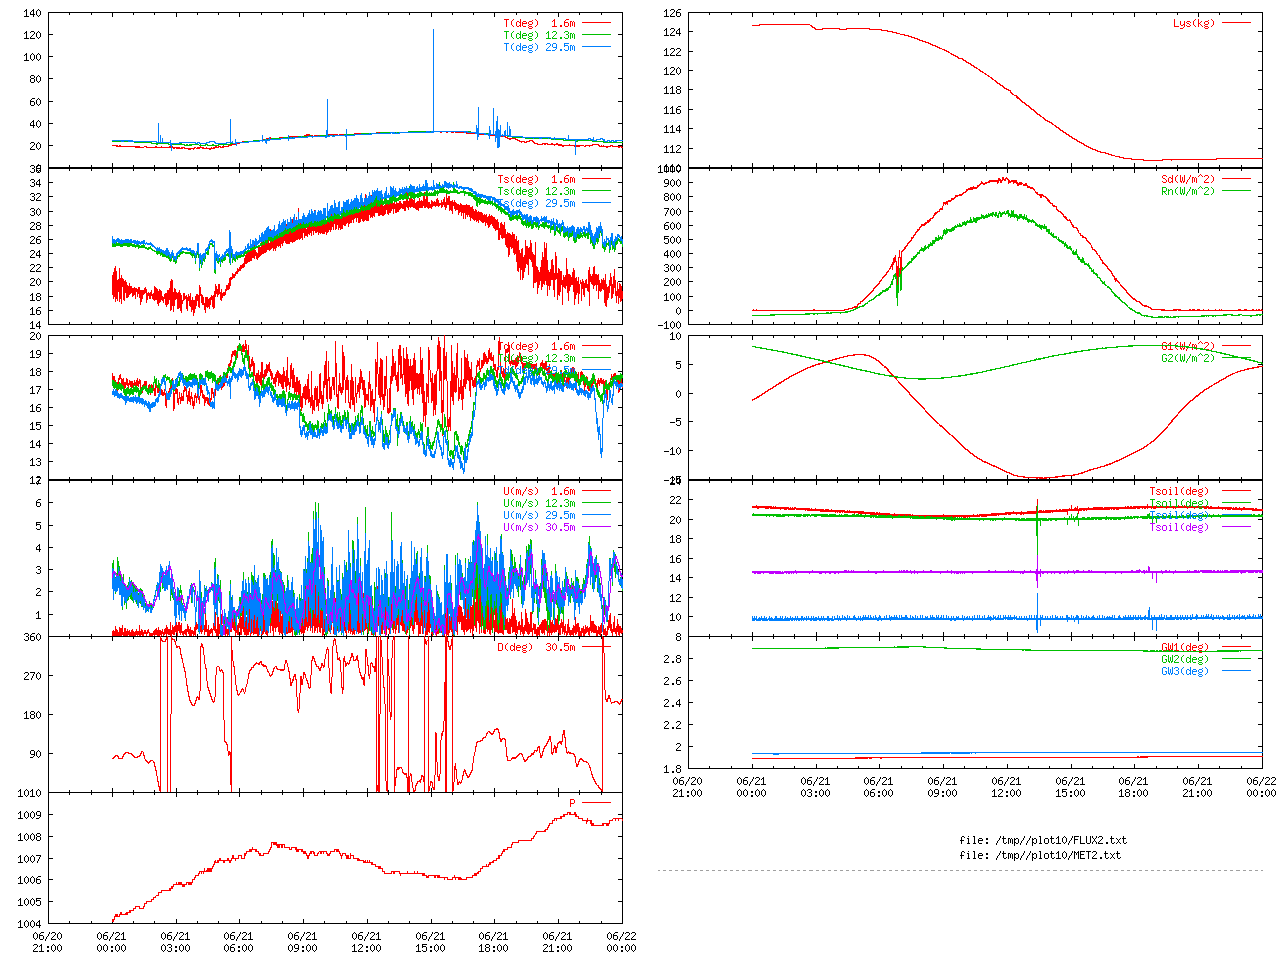Screen dimensions: 1280x960
Task: Select the G2(W/m^2) legend label
Action: point(1188,358)
